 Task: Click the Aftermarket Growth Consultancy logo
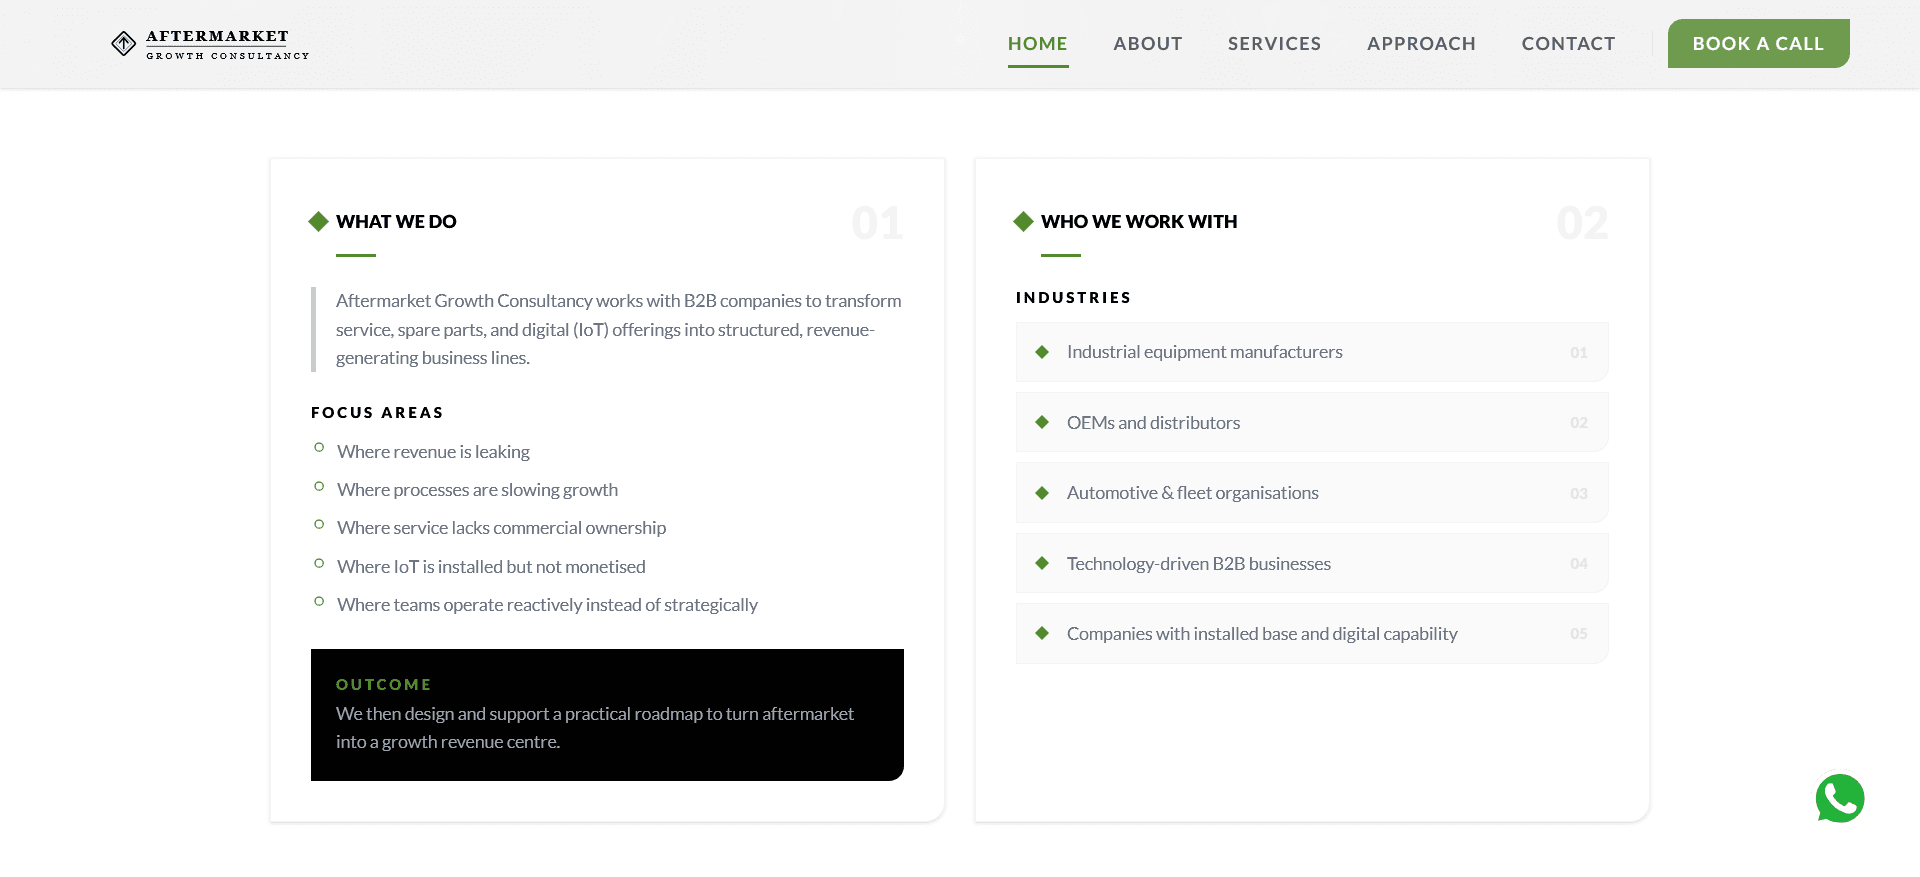pyautogui.click(x=210, y=44)
